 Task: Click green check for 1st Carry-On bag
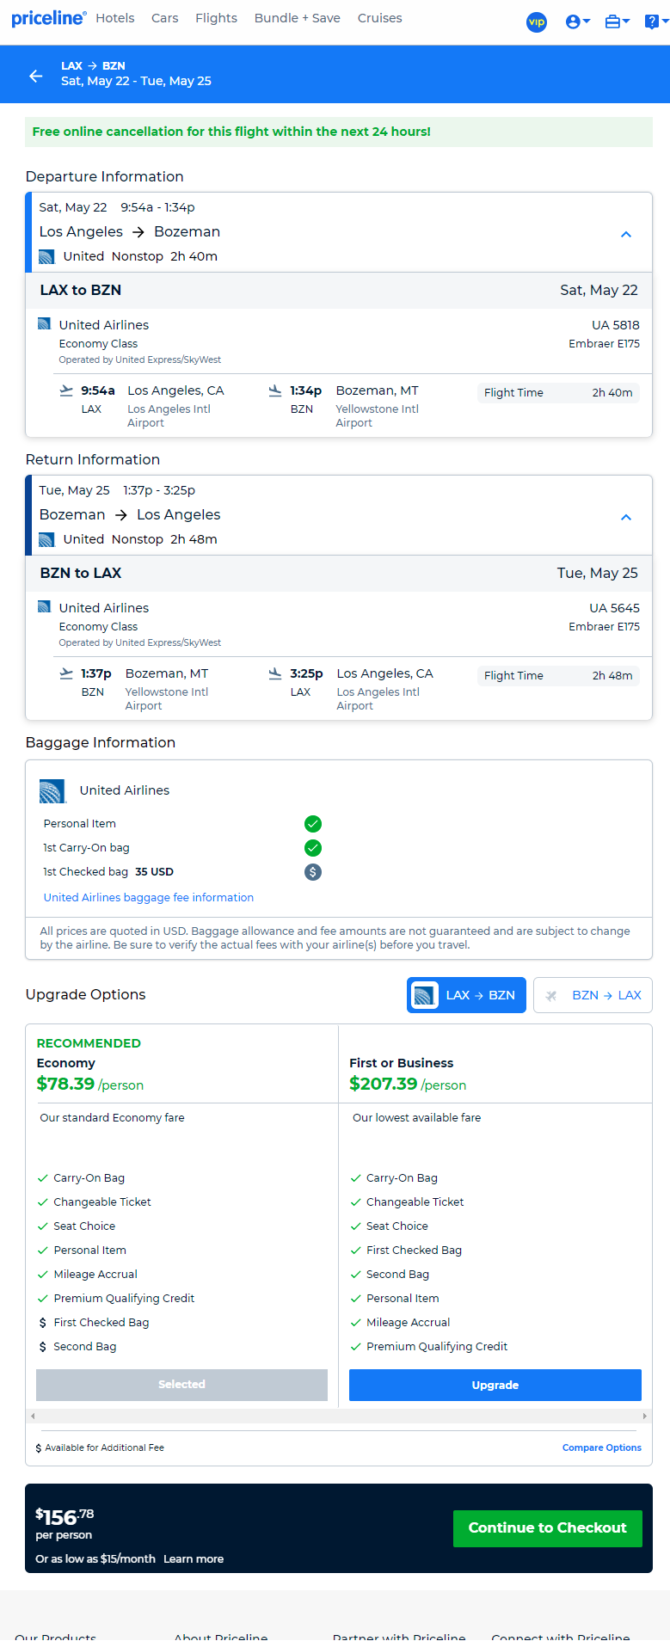(313, 848)
